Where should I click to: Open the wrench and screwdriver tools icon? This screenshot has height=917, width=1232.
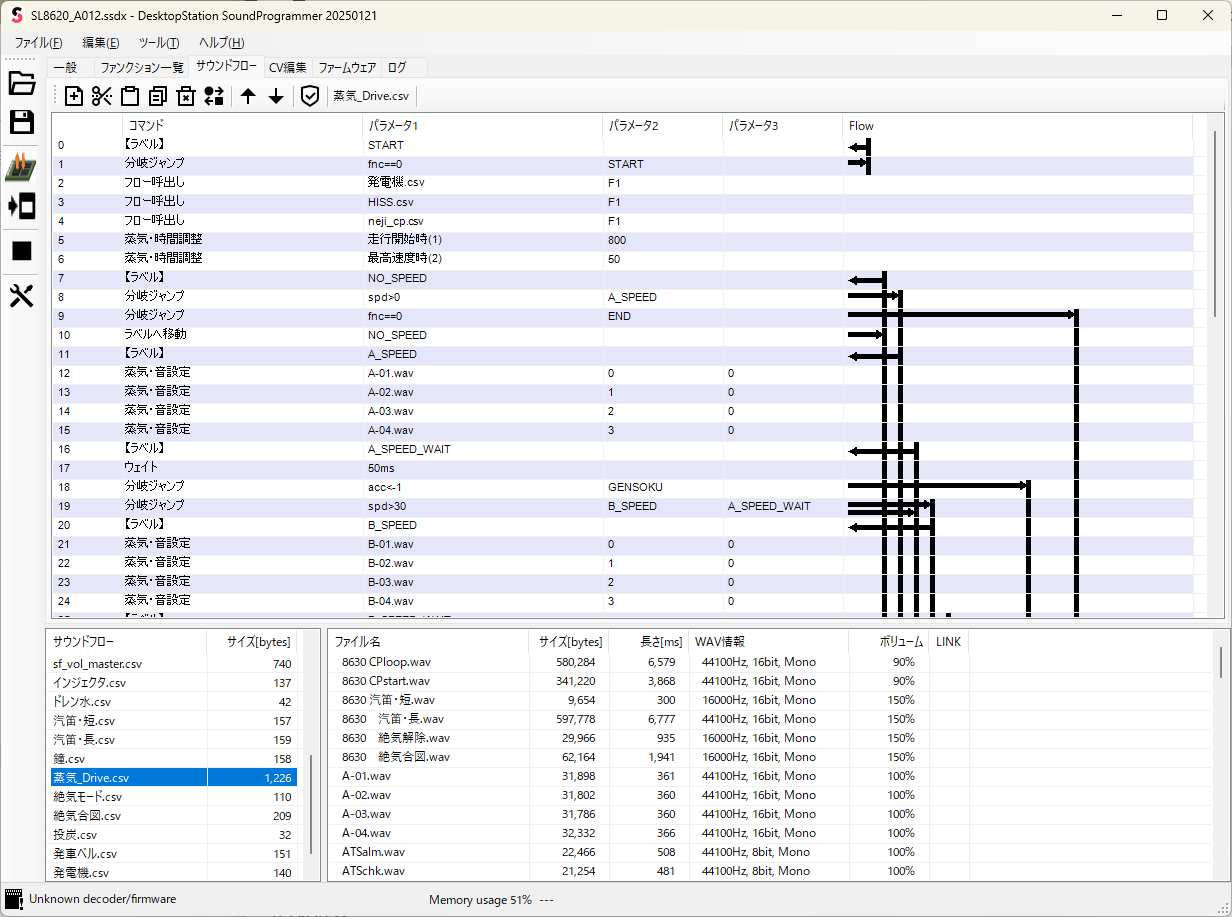coord(22,296)
